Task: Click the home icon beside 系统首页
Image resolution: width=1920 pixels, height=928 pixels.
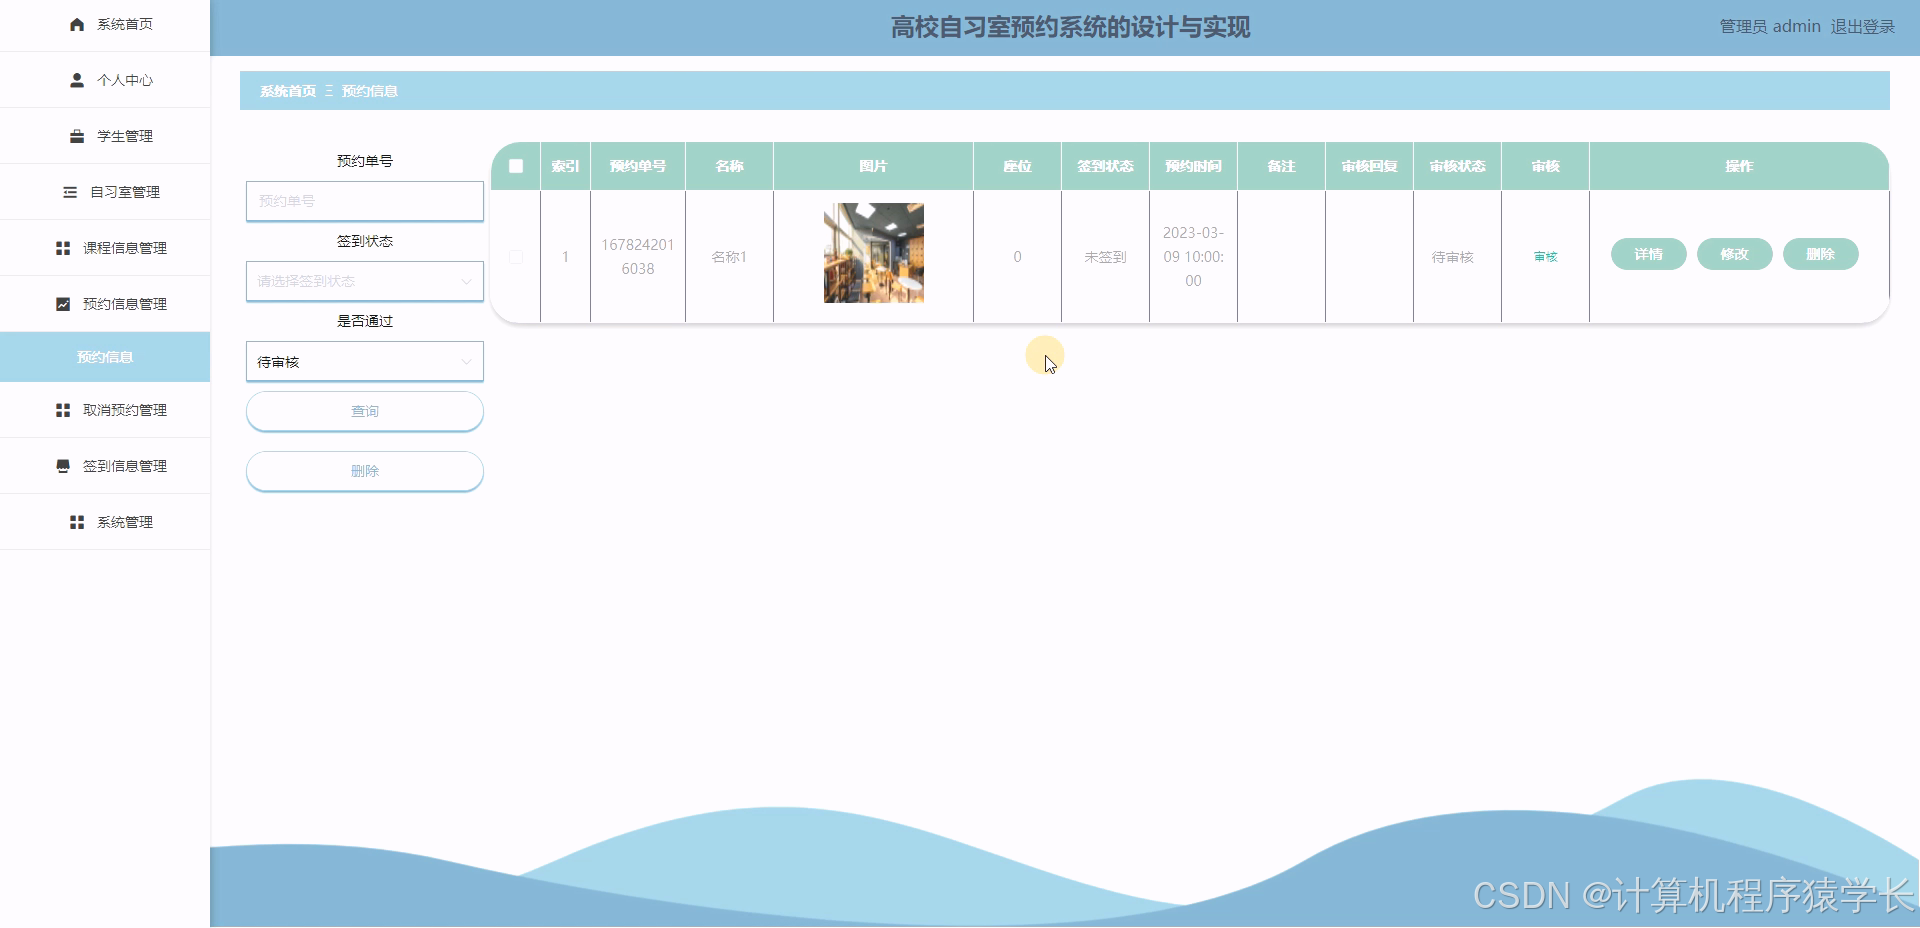Action: (x=77, y=24)
